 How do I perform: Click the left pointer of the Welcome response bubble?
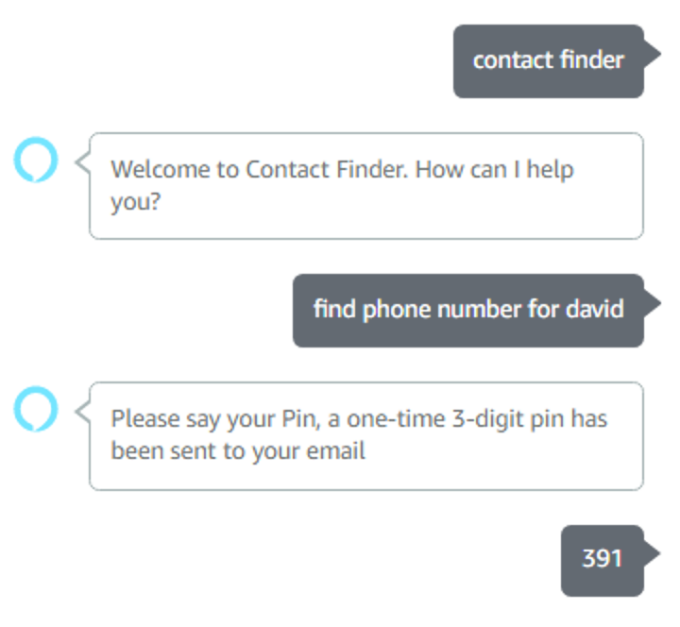pos(82,163)
